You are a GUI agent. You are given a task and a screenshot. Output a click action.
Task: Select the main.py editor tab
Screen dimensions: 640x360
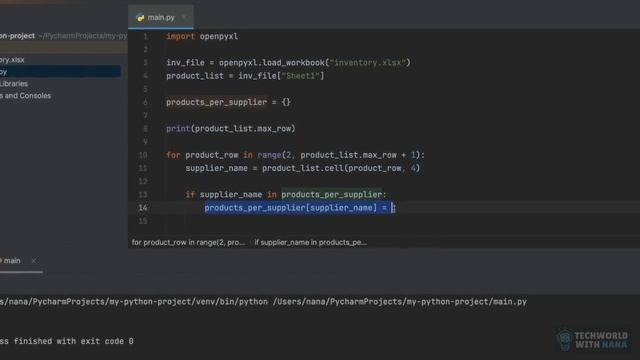[x=160, y=17]
